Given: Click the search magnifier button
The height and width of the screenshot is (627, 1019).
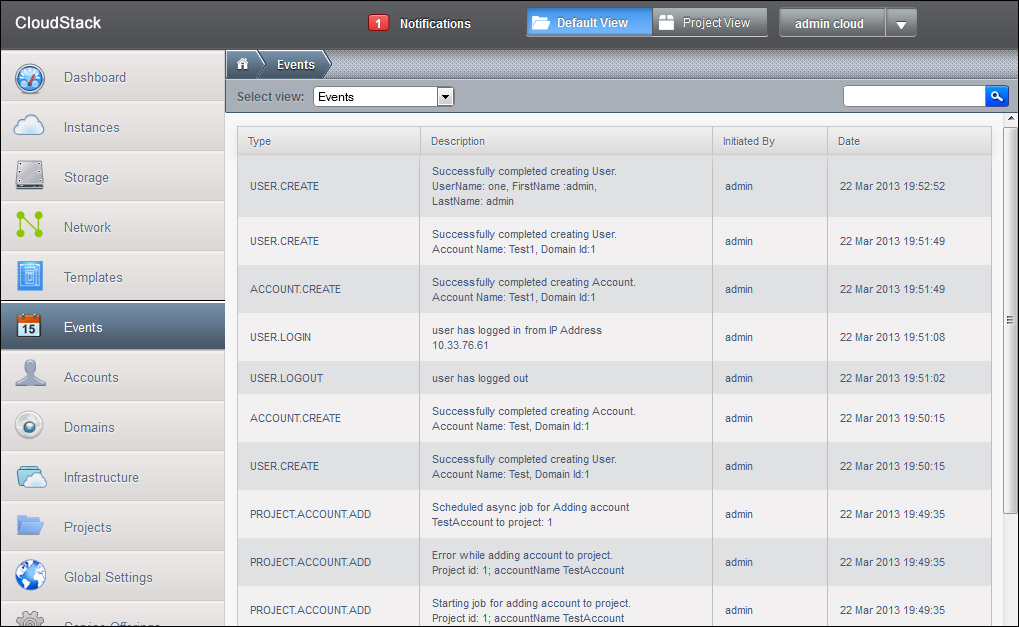Looking at the screenshot, I should point(996,96).
